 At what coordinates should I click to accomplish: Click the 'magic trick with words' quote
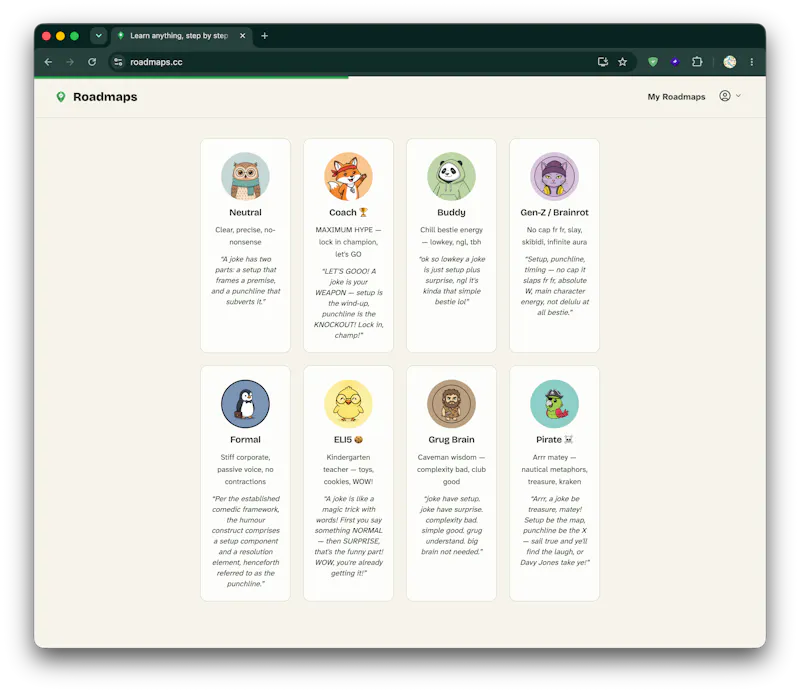(x=348, y=536)
